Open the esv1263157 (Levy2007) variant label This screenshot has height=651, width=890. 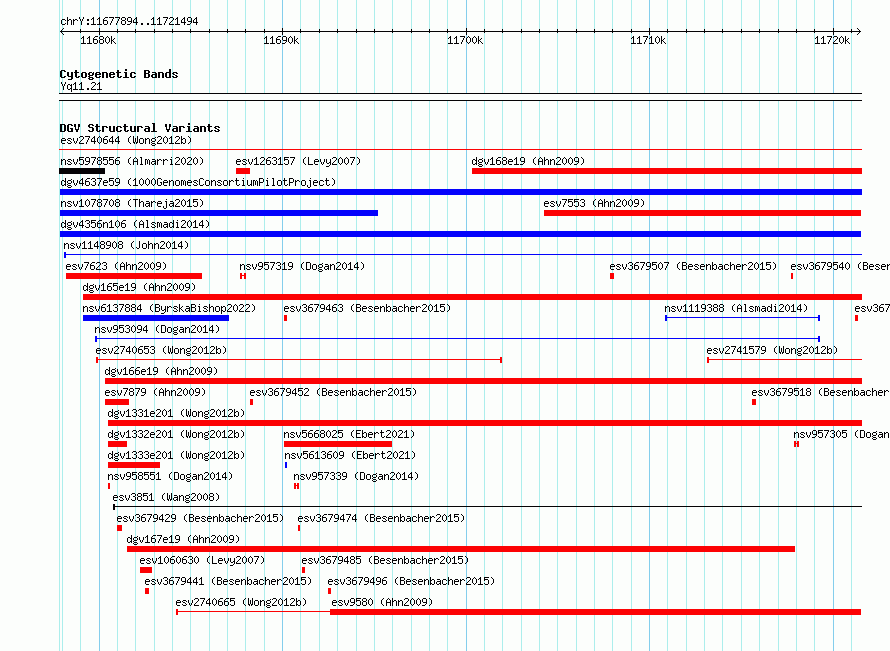298,161
